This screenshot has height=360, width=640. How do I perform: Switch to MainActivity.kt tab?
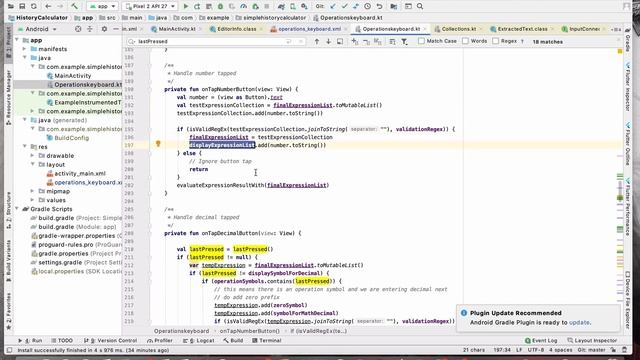(177, 29)
